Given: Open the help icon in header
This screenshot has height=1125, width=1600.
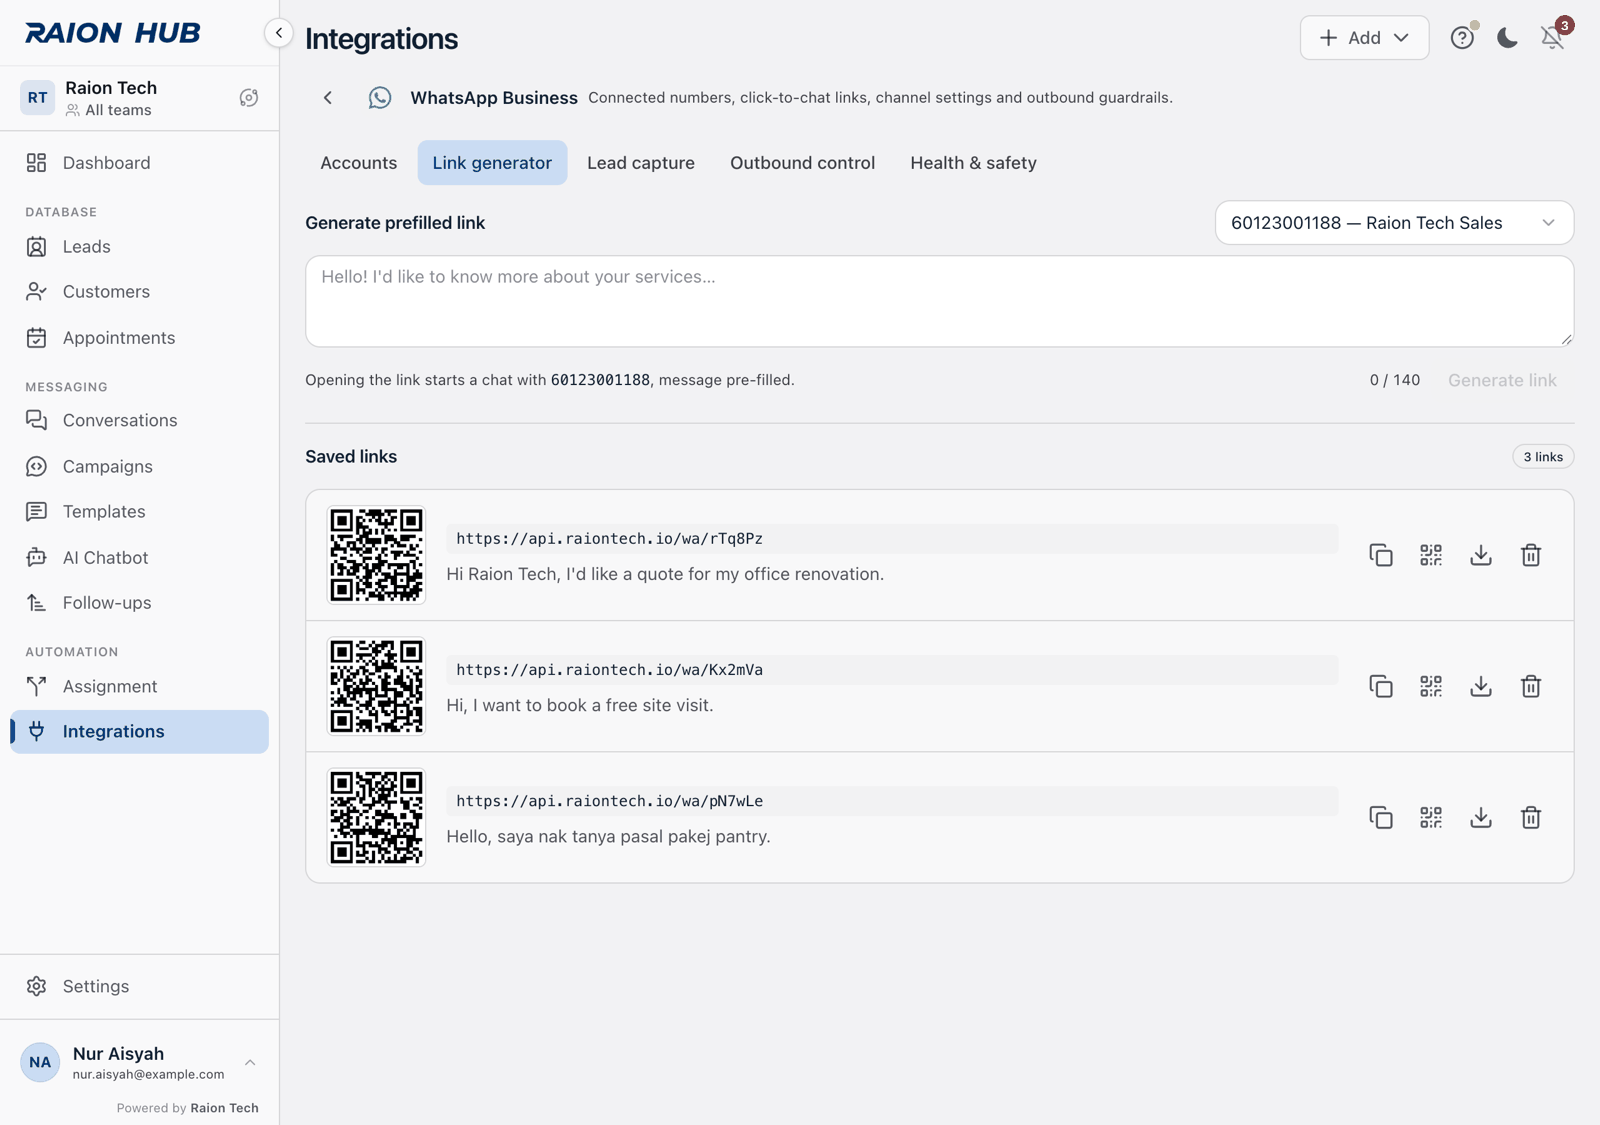Looking at the screenshot, I should 1462,38.
